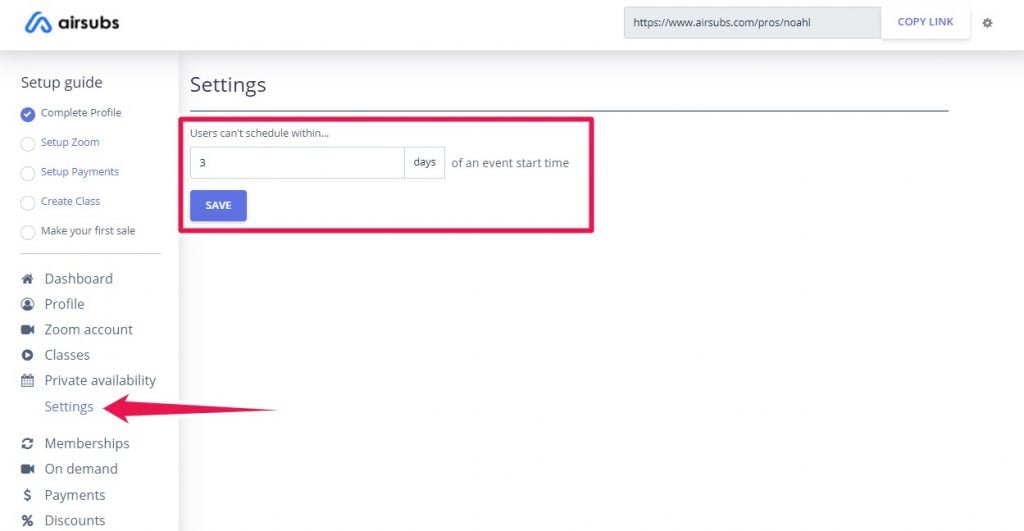The width and height of the screenshot is (1024, 531).
Task: Click the Classes play icon
Action: (x=27, y=355)
